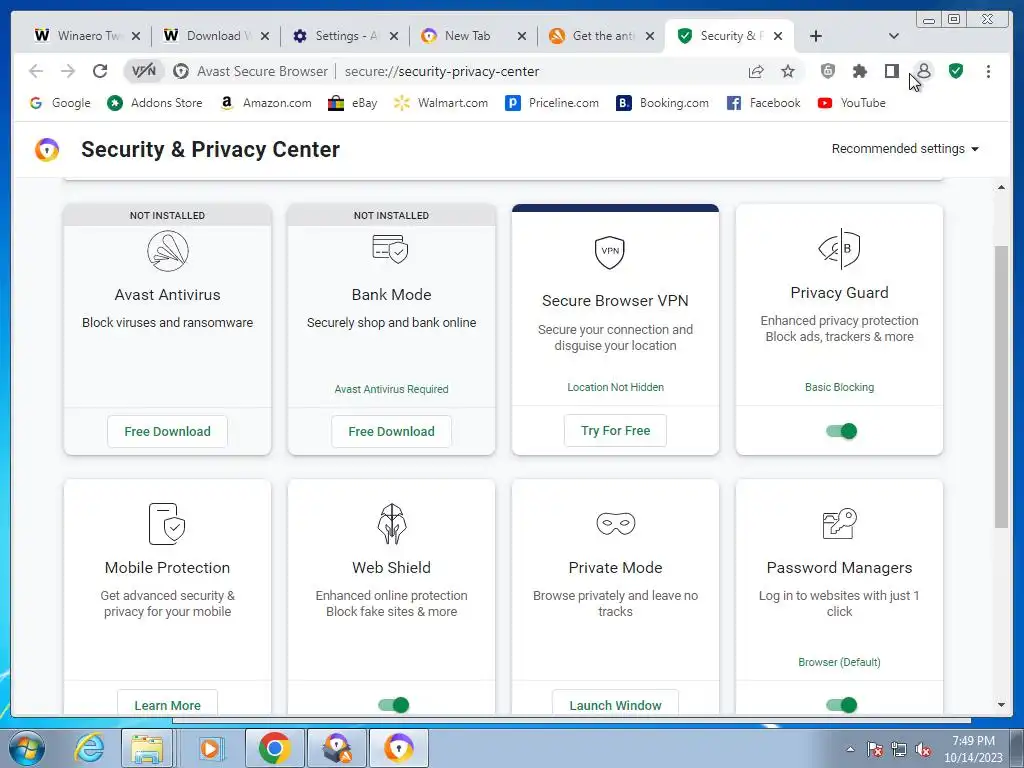This screenshot has width=1024, height=768.
Task: Click Launch Window for Private Mode
Action: click(x=615, y=705)
